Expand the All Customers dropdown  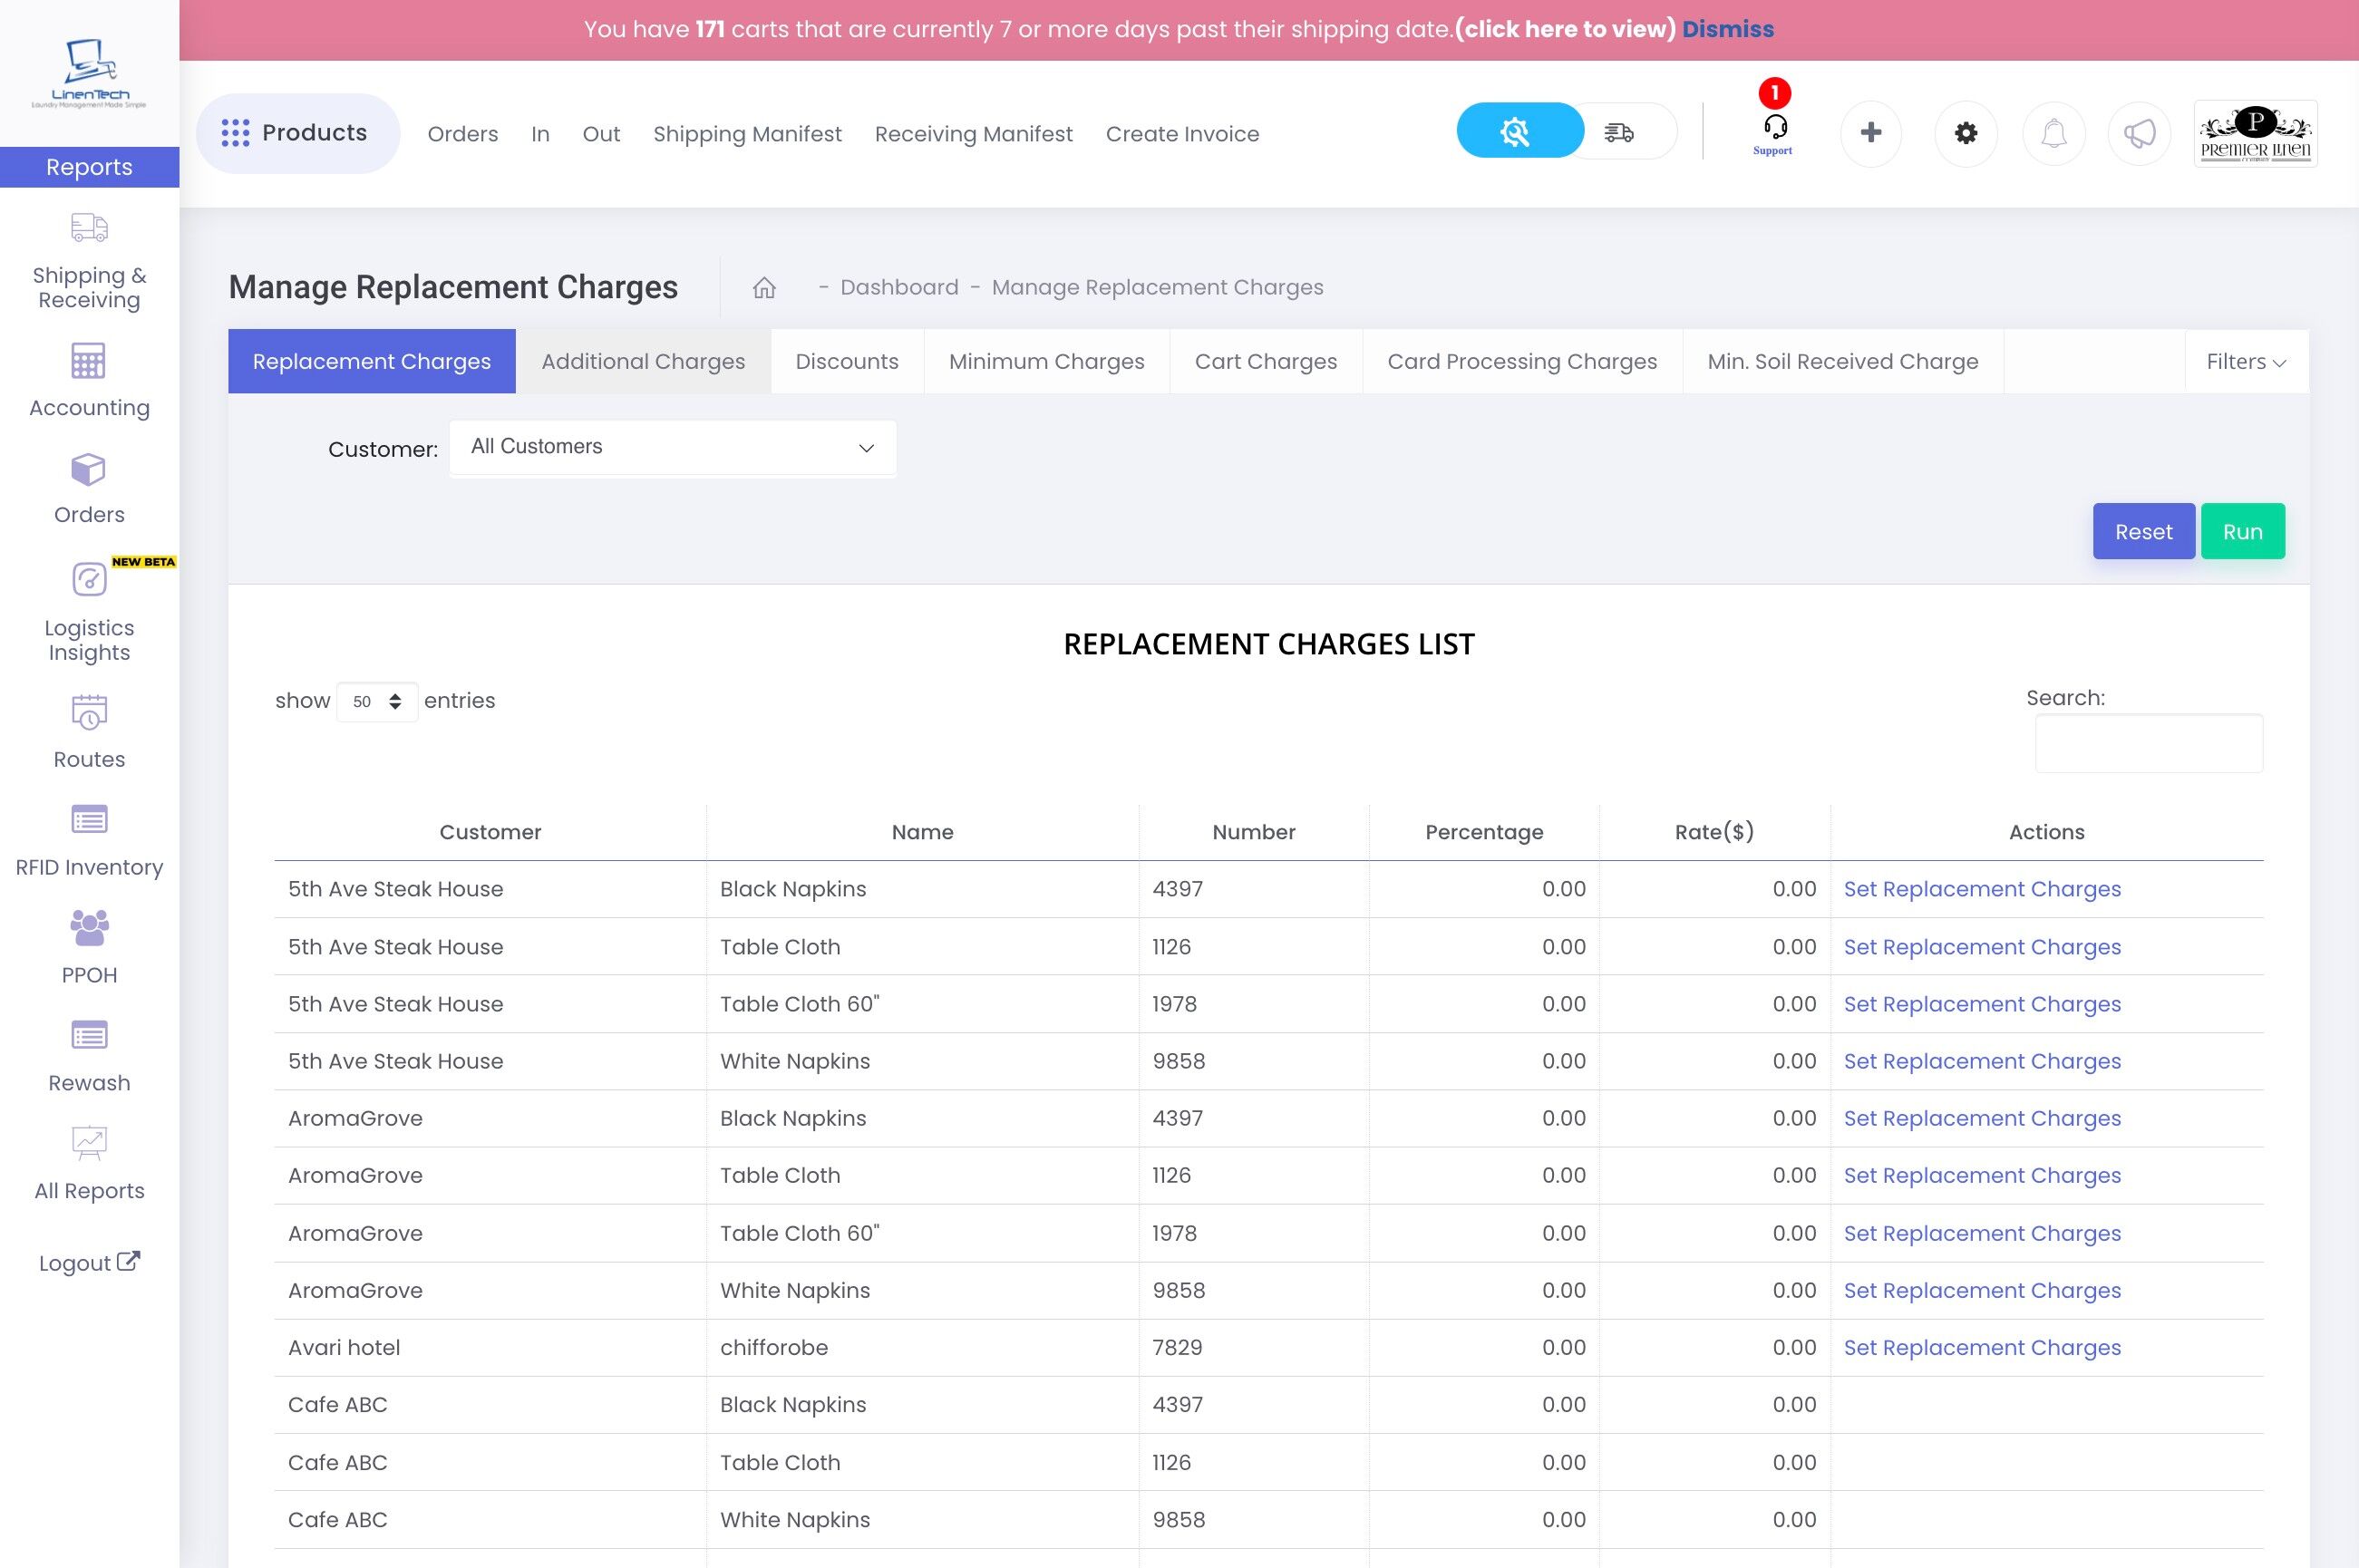672,447
